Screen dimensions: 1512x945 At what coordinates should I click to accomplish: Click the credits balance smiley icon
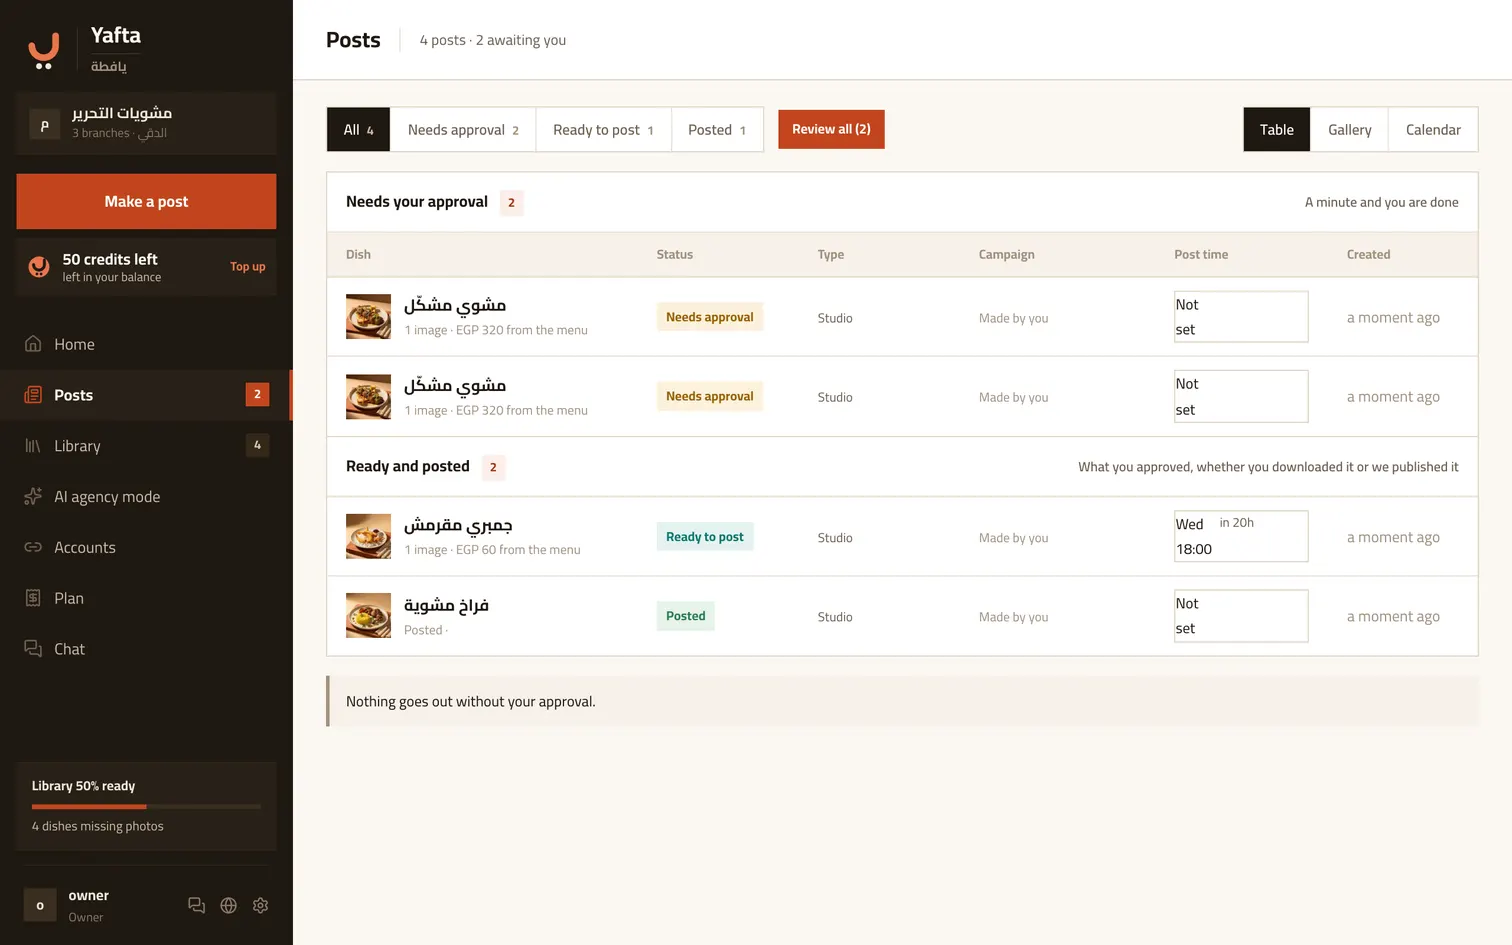point(39,266)
